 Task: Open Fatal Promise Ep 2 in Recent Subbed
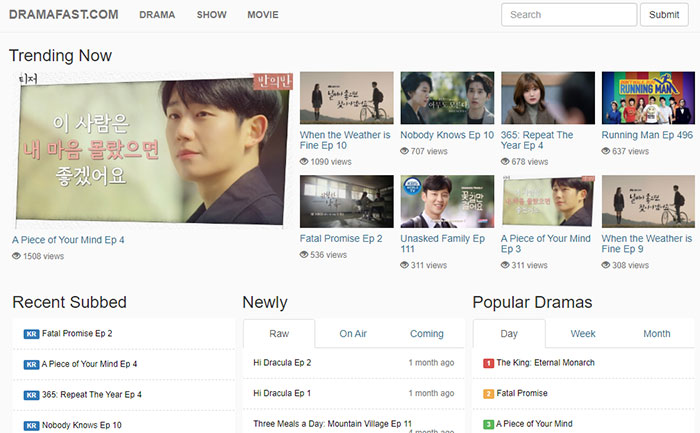[x=77, y=333]
